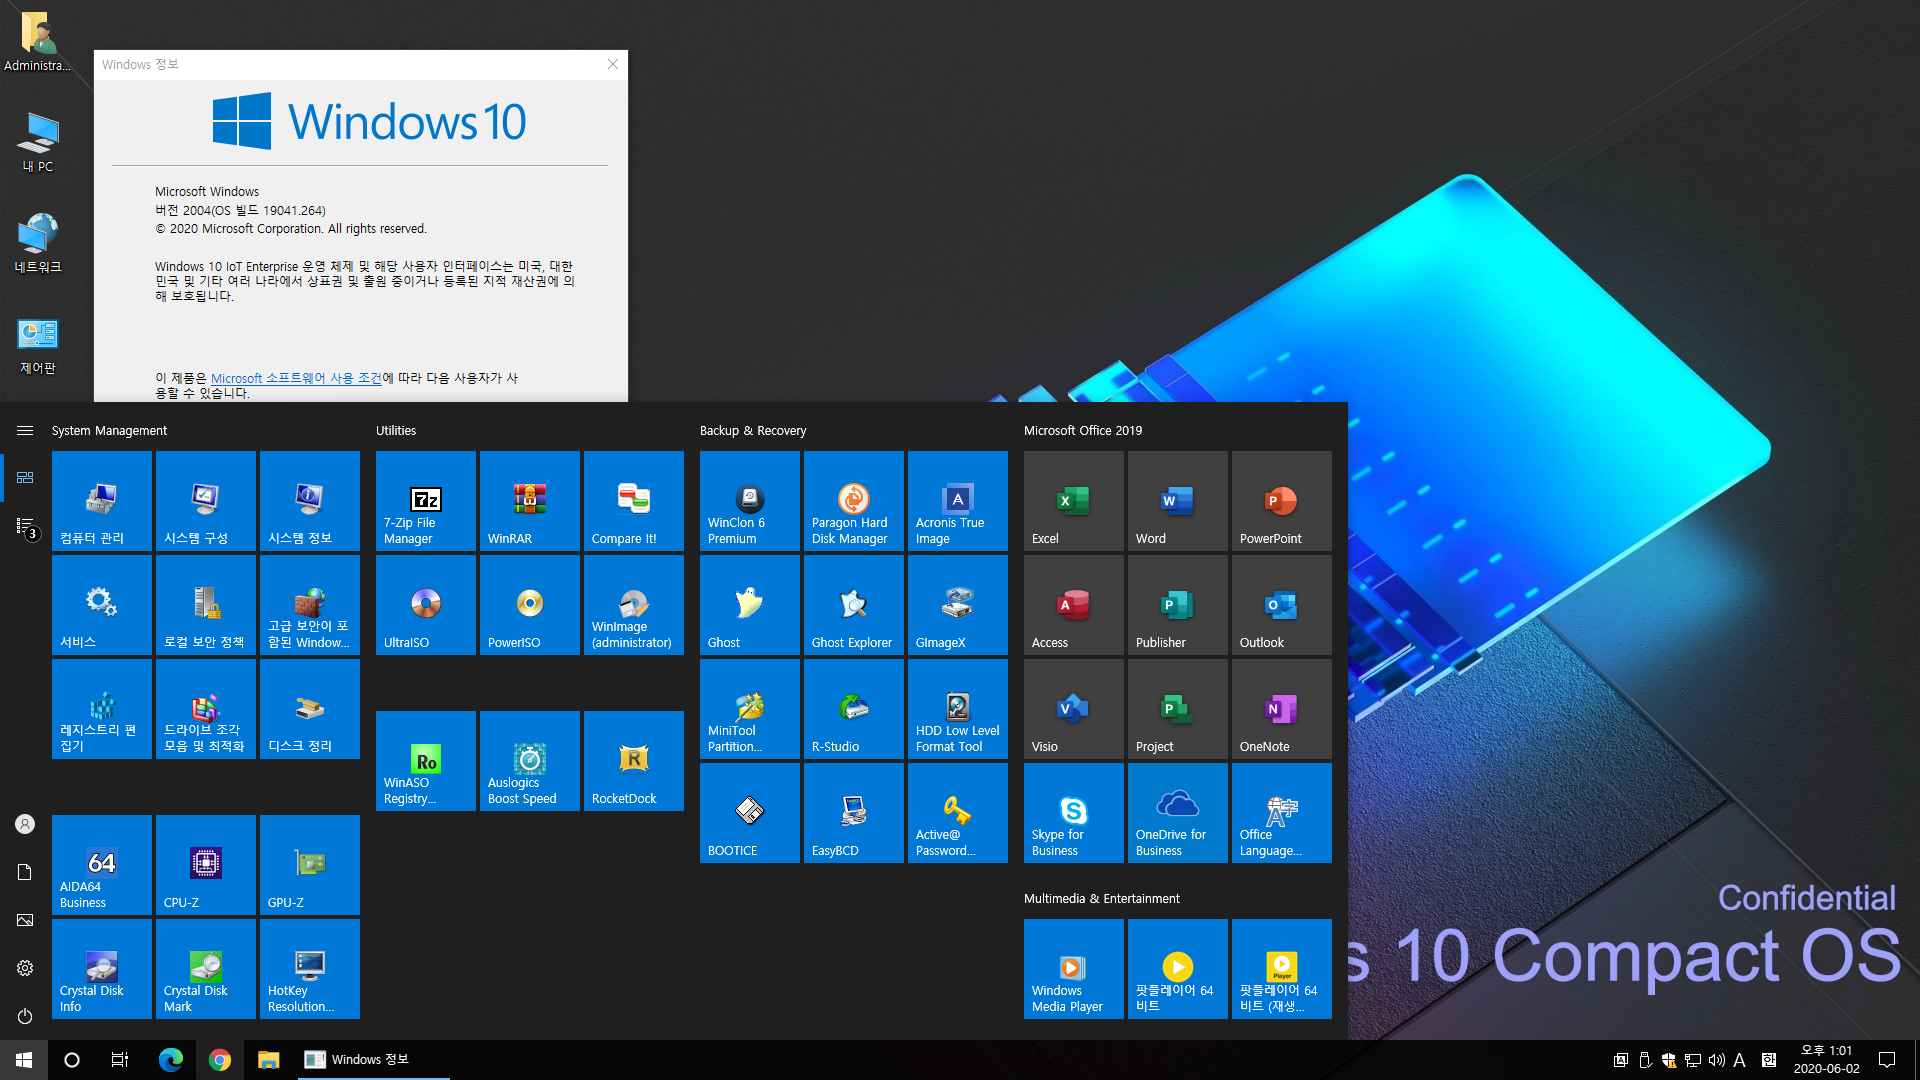Launch UltraISO tile
1920x1080 pixels.
[426, 605]
